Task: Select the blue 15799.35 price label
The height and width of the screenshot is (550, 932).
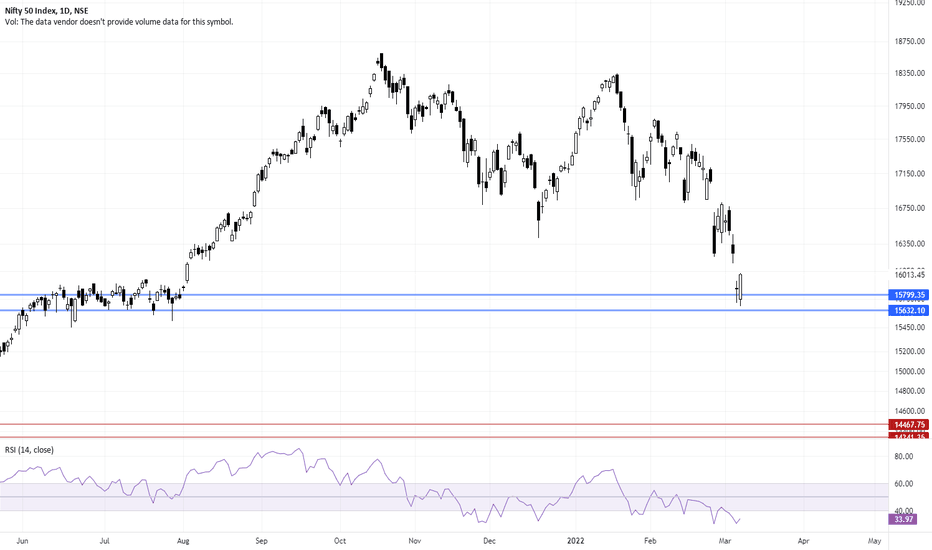Action: (909, 295)
